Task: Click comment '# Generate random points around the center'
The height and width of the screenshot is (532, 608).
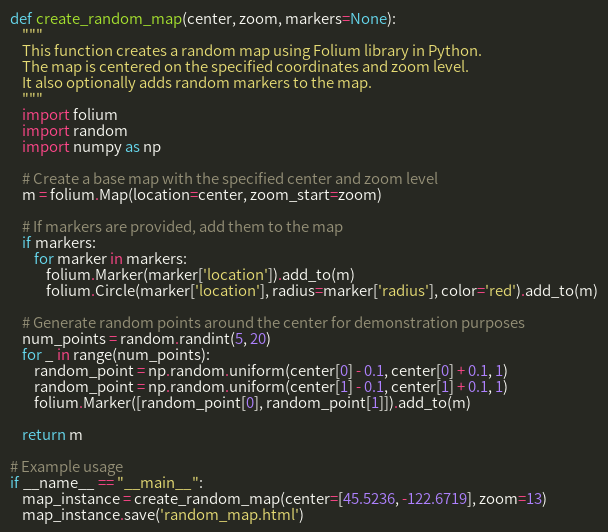Action: pyautogui.click(x=273, y=323)
